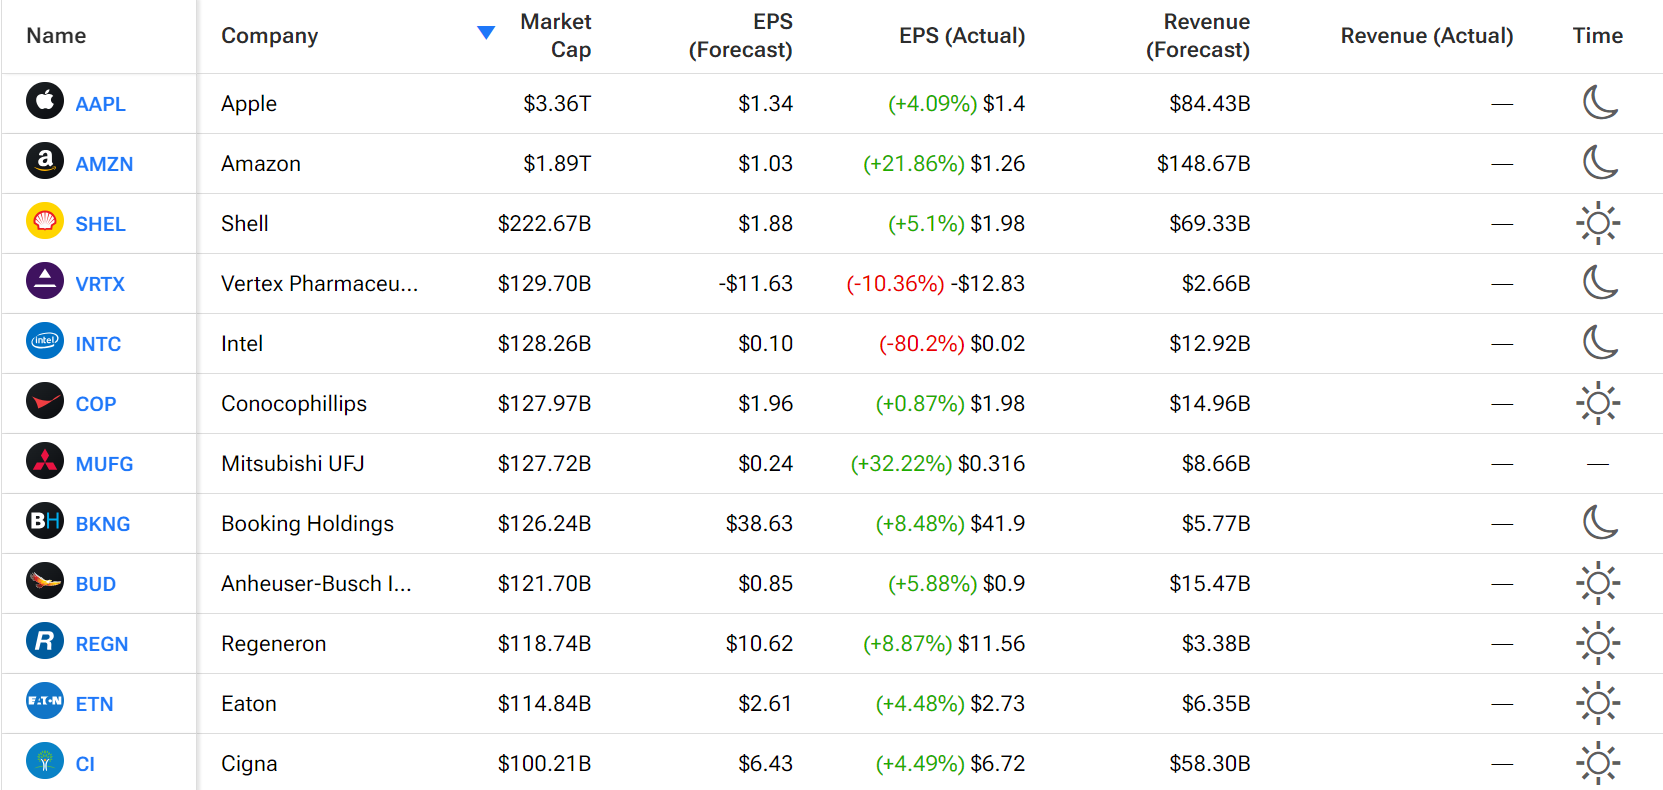Sort by the EPS (Actual) header
The image size is (1663, 790).
962,36
